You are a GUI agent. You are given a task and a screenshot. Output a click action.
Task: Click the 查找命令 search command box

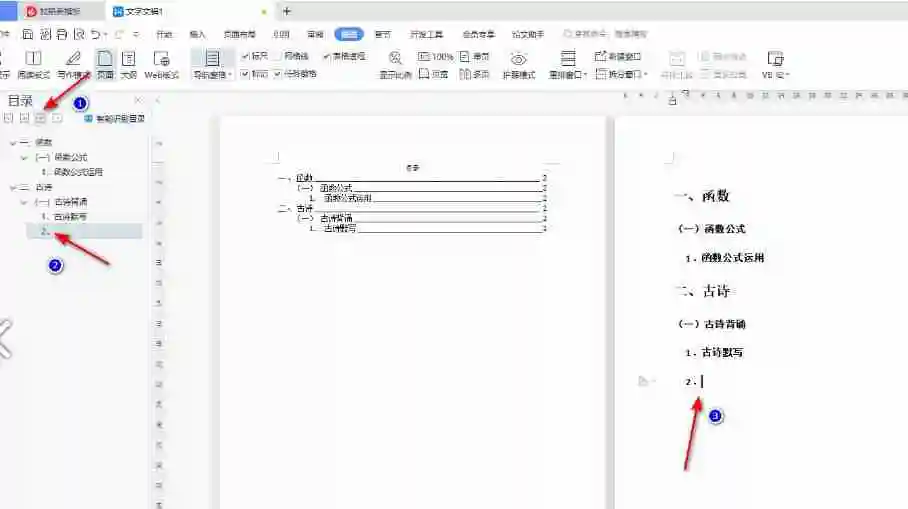tap(605, 34)
